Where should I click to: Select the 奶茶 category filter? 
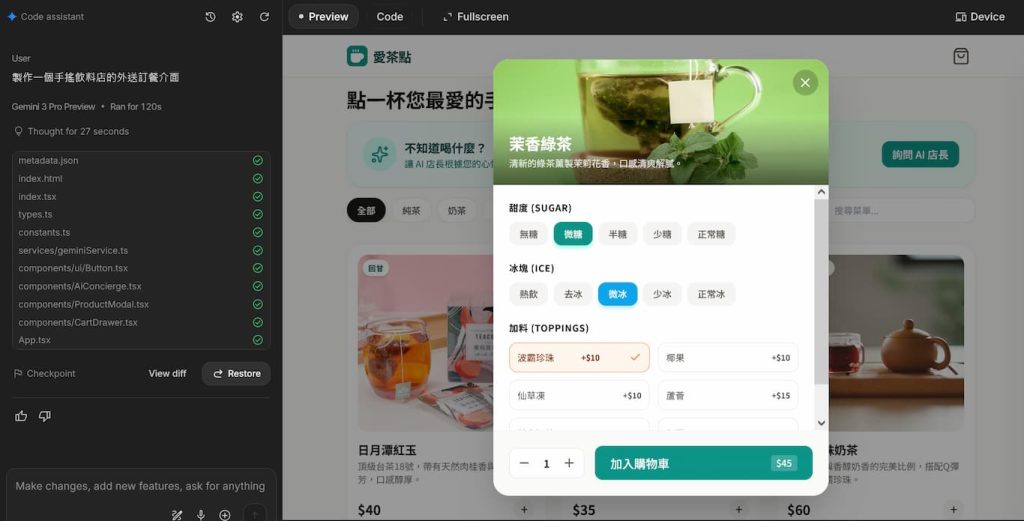[x=457, y=211]
